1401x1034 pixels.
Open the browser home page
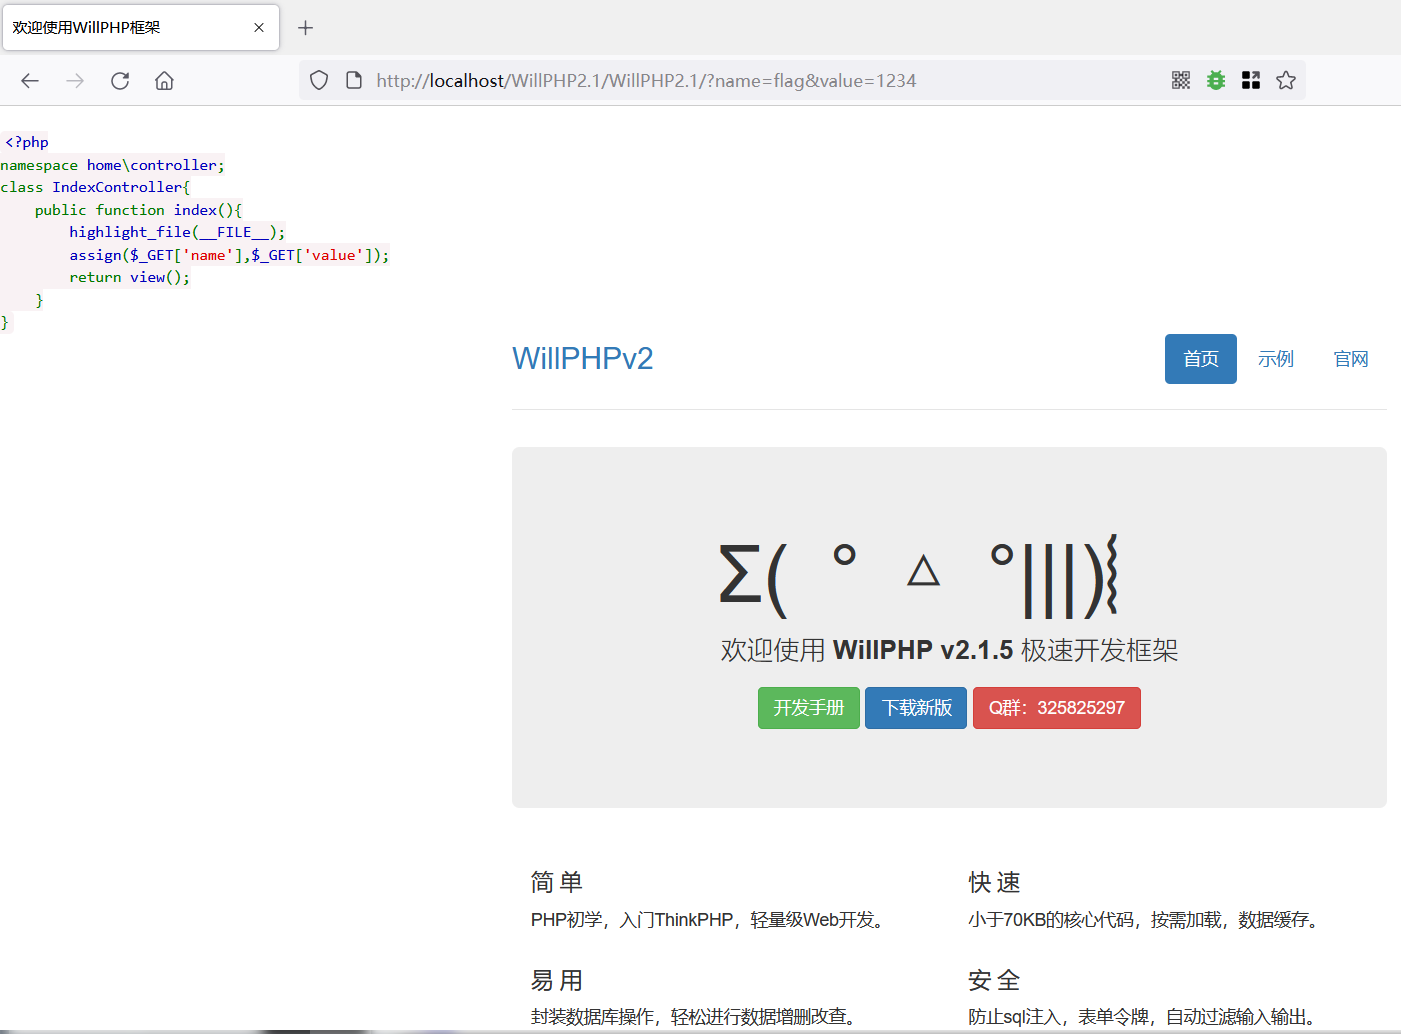click(x=164, y=81)
